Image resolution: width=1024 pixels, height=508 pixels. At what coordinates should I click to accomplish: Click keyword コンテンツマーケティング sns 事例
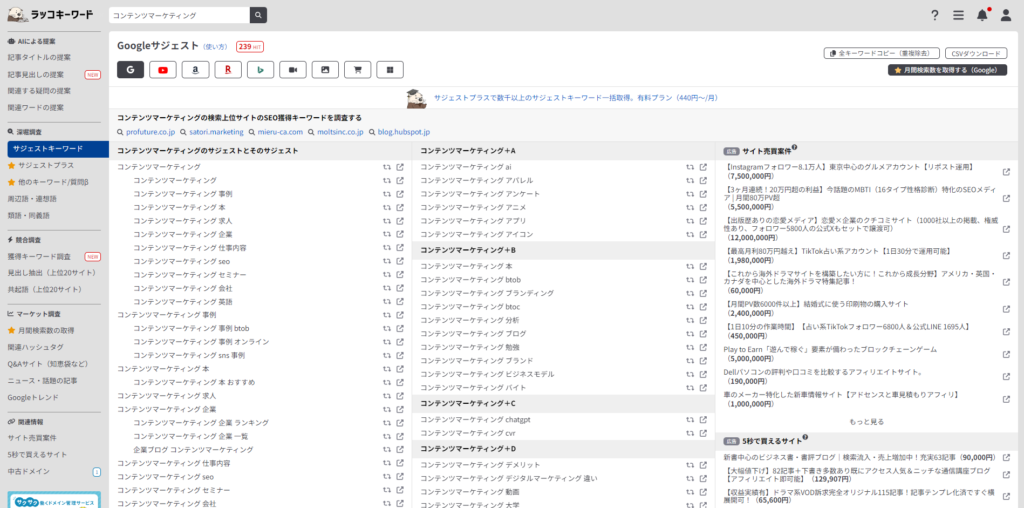(189, 356)
